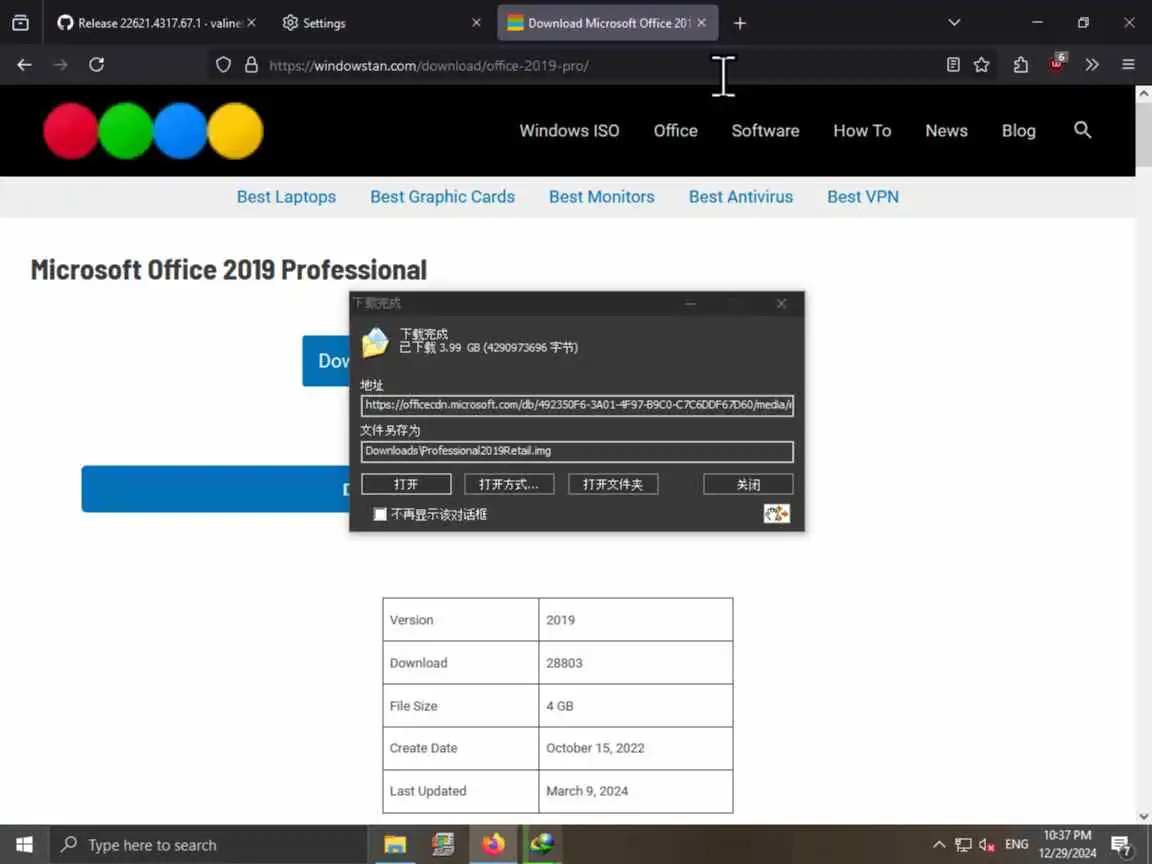
Task: Go back using the browser back arrow
Action: tap(24, 65)
